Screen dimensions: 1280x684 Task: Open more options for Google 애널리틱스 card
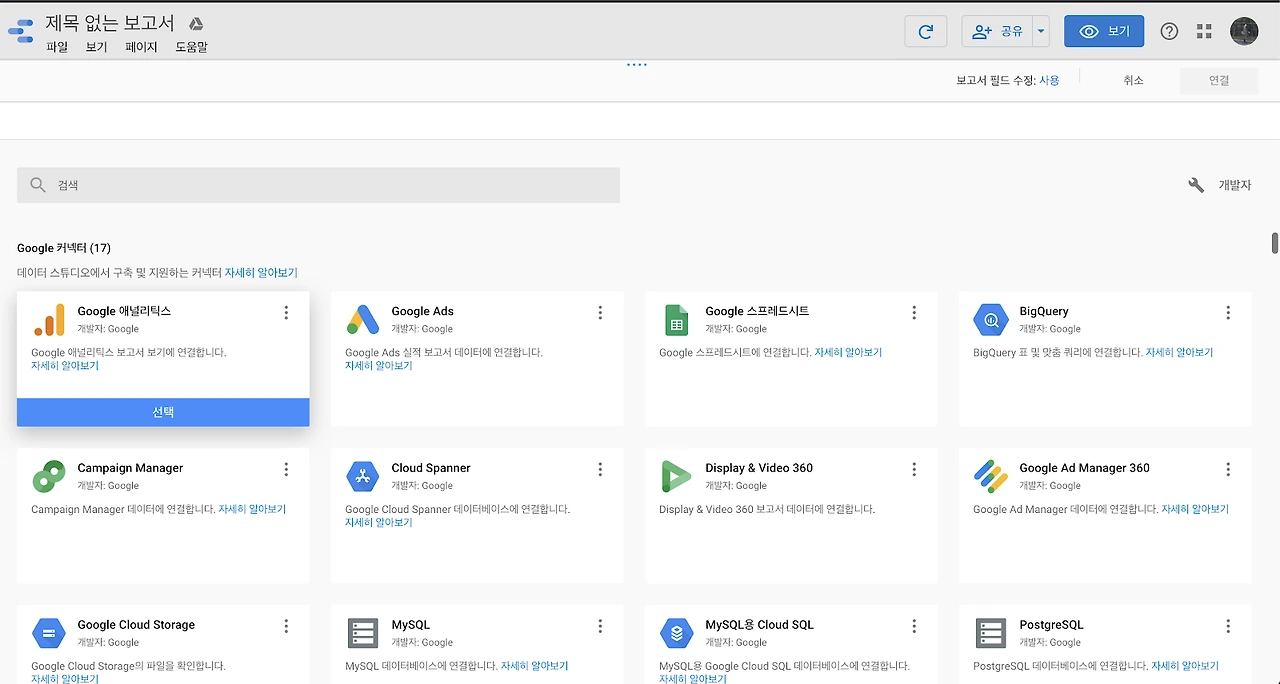[x=286, y=313]
